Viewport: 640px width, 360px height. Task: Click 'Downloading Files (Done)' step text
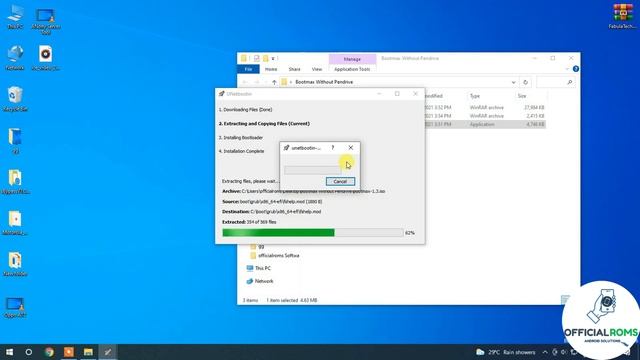coord(245,110)
